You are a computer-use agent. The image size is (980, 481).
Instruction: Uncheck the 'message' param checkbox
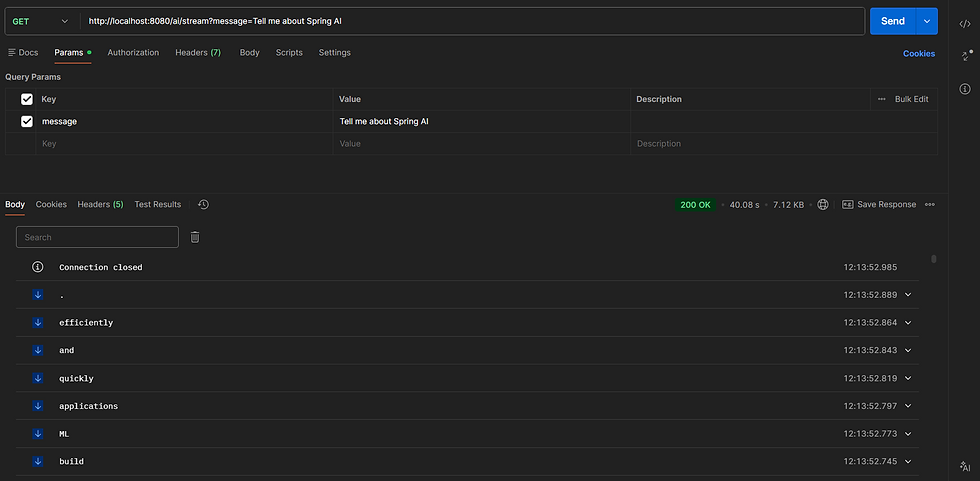(27, 121)
